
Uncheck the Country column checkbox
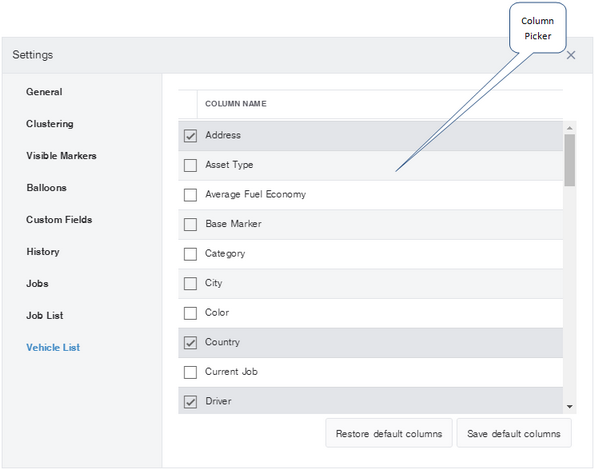(190, 343)
